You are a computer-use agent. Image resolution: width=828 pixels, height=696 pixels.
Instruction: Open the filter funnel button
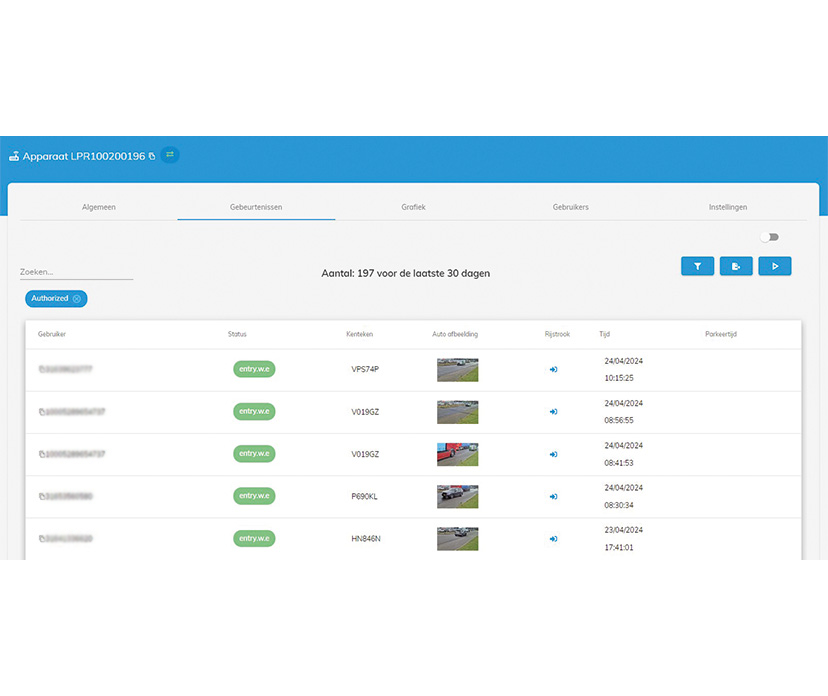[697, 266]
